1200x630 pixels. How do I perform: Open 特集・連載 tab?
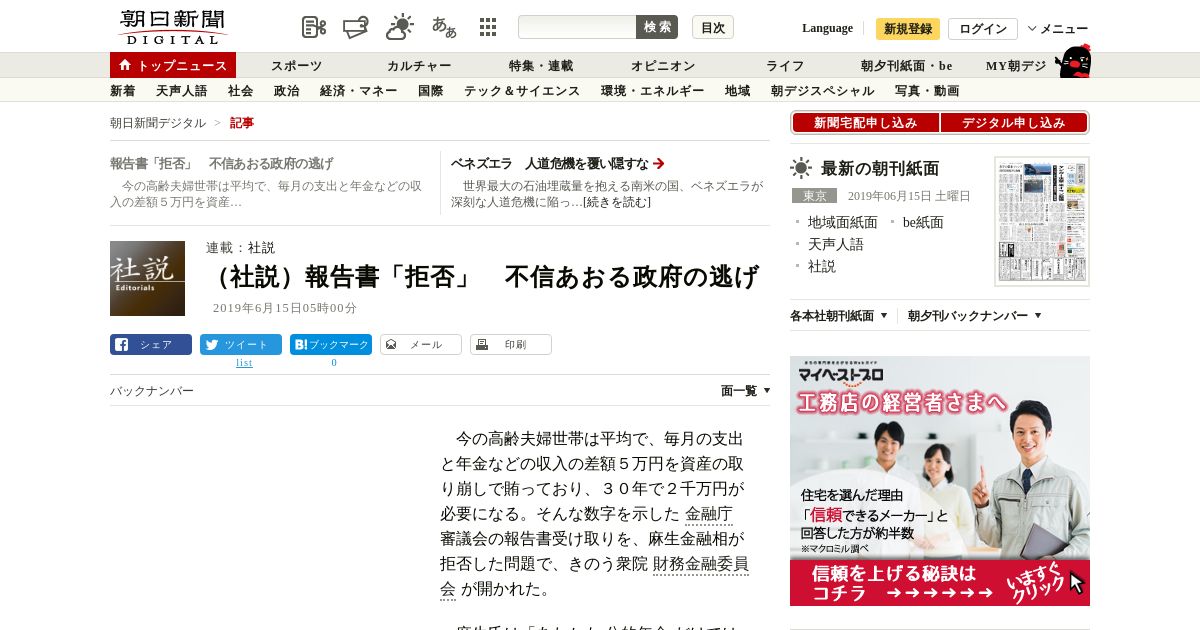541,66
